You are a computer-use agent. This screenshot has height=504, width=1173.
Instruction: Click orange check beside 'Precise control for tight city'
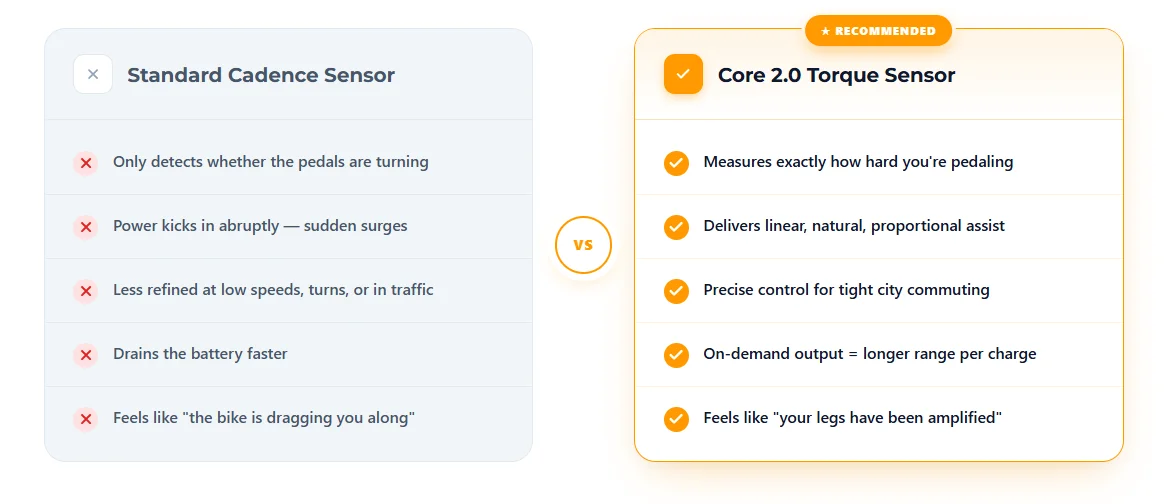[x=676, y=291]
